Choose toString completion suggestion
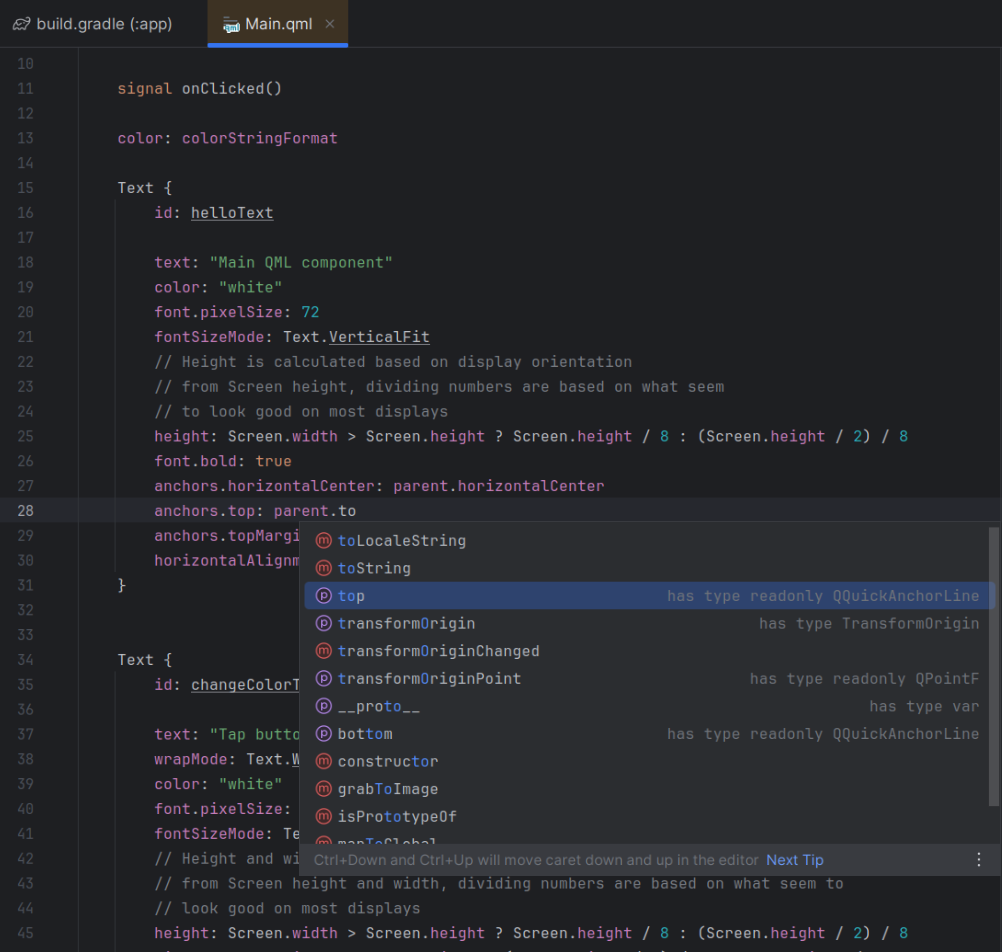Screen dimensions: 1002x952 pyautogui.click(x=374, y=568)
